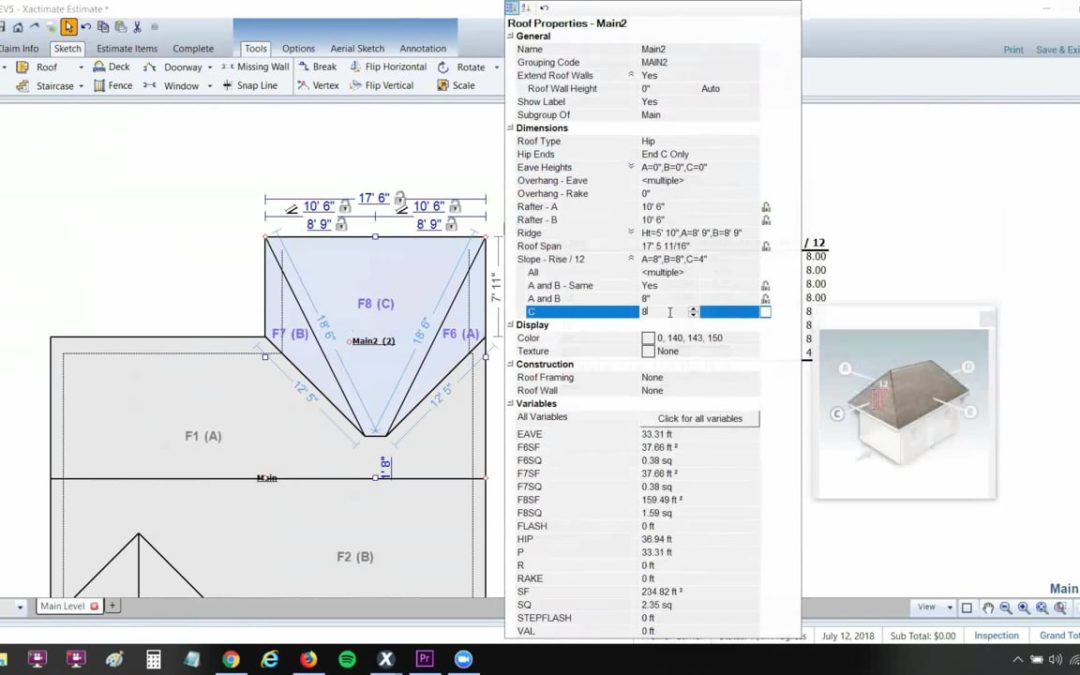
Task: Expand the Eave Heights property row
Action: pyautogui.click(x=631, y=167)
